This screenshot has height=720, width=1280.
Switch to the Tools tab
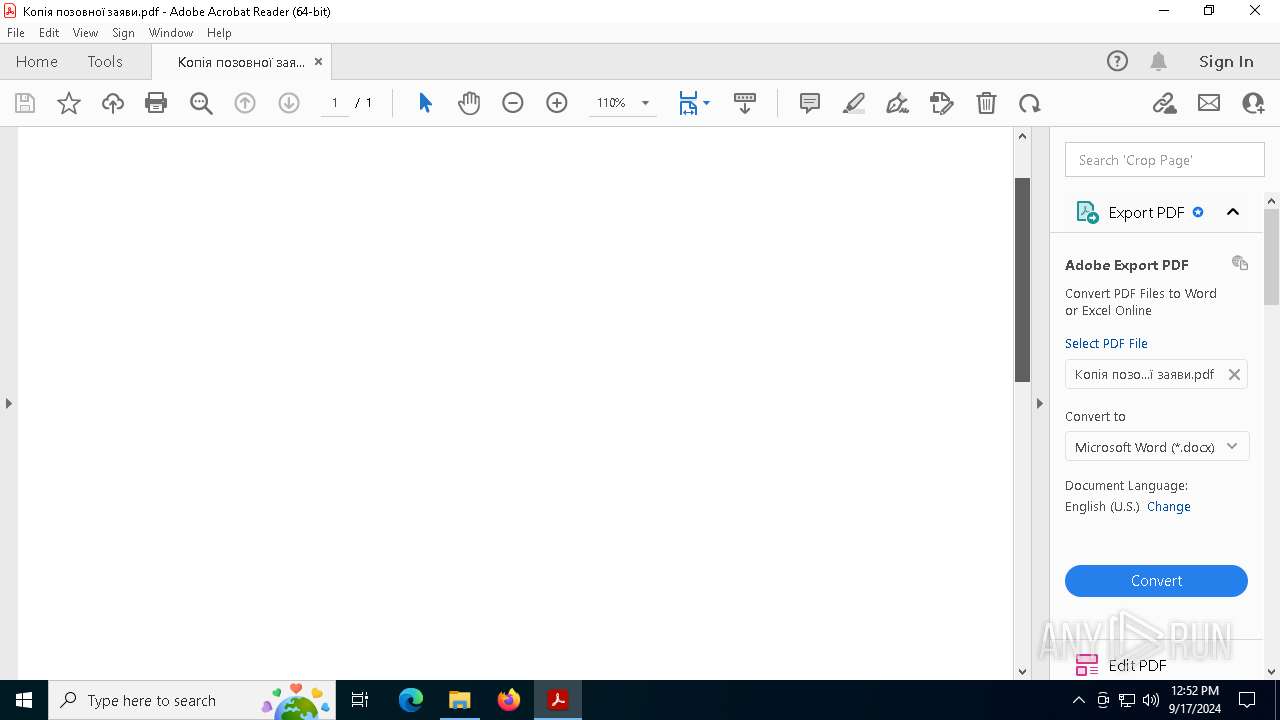pos(105,61)
